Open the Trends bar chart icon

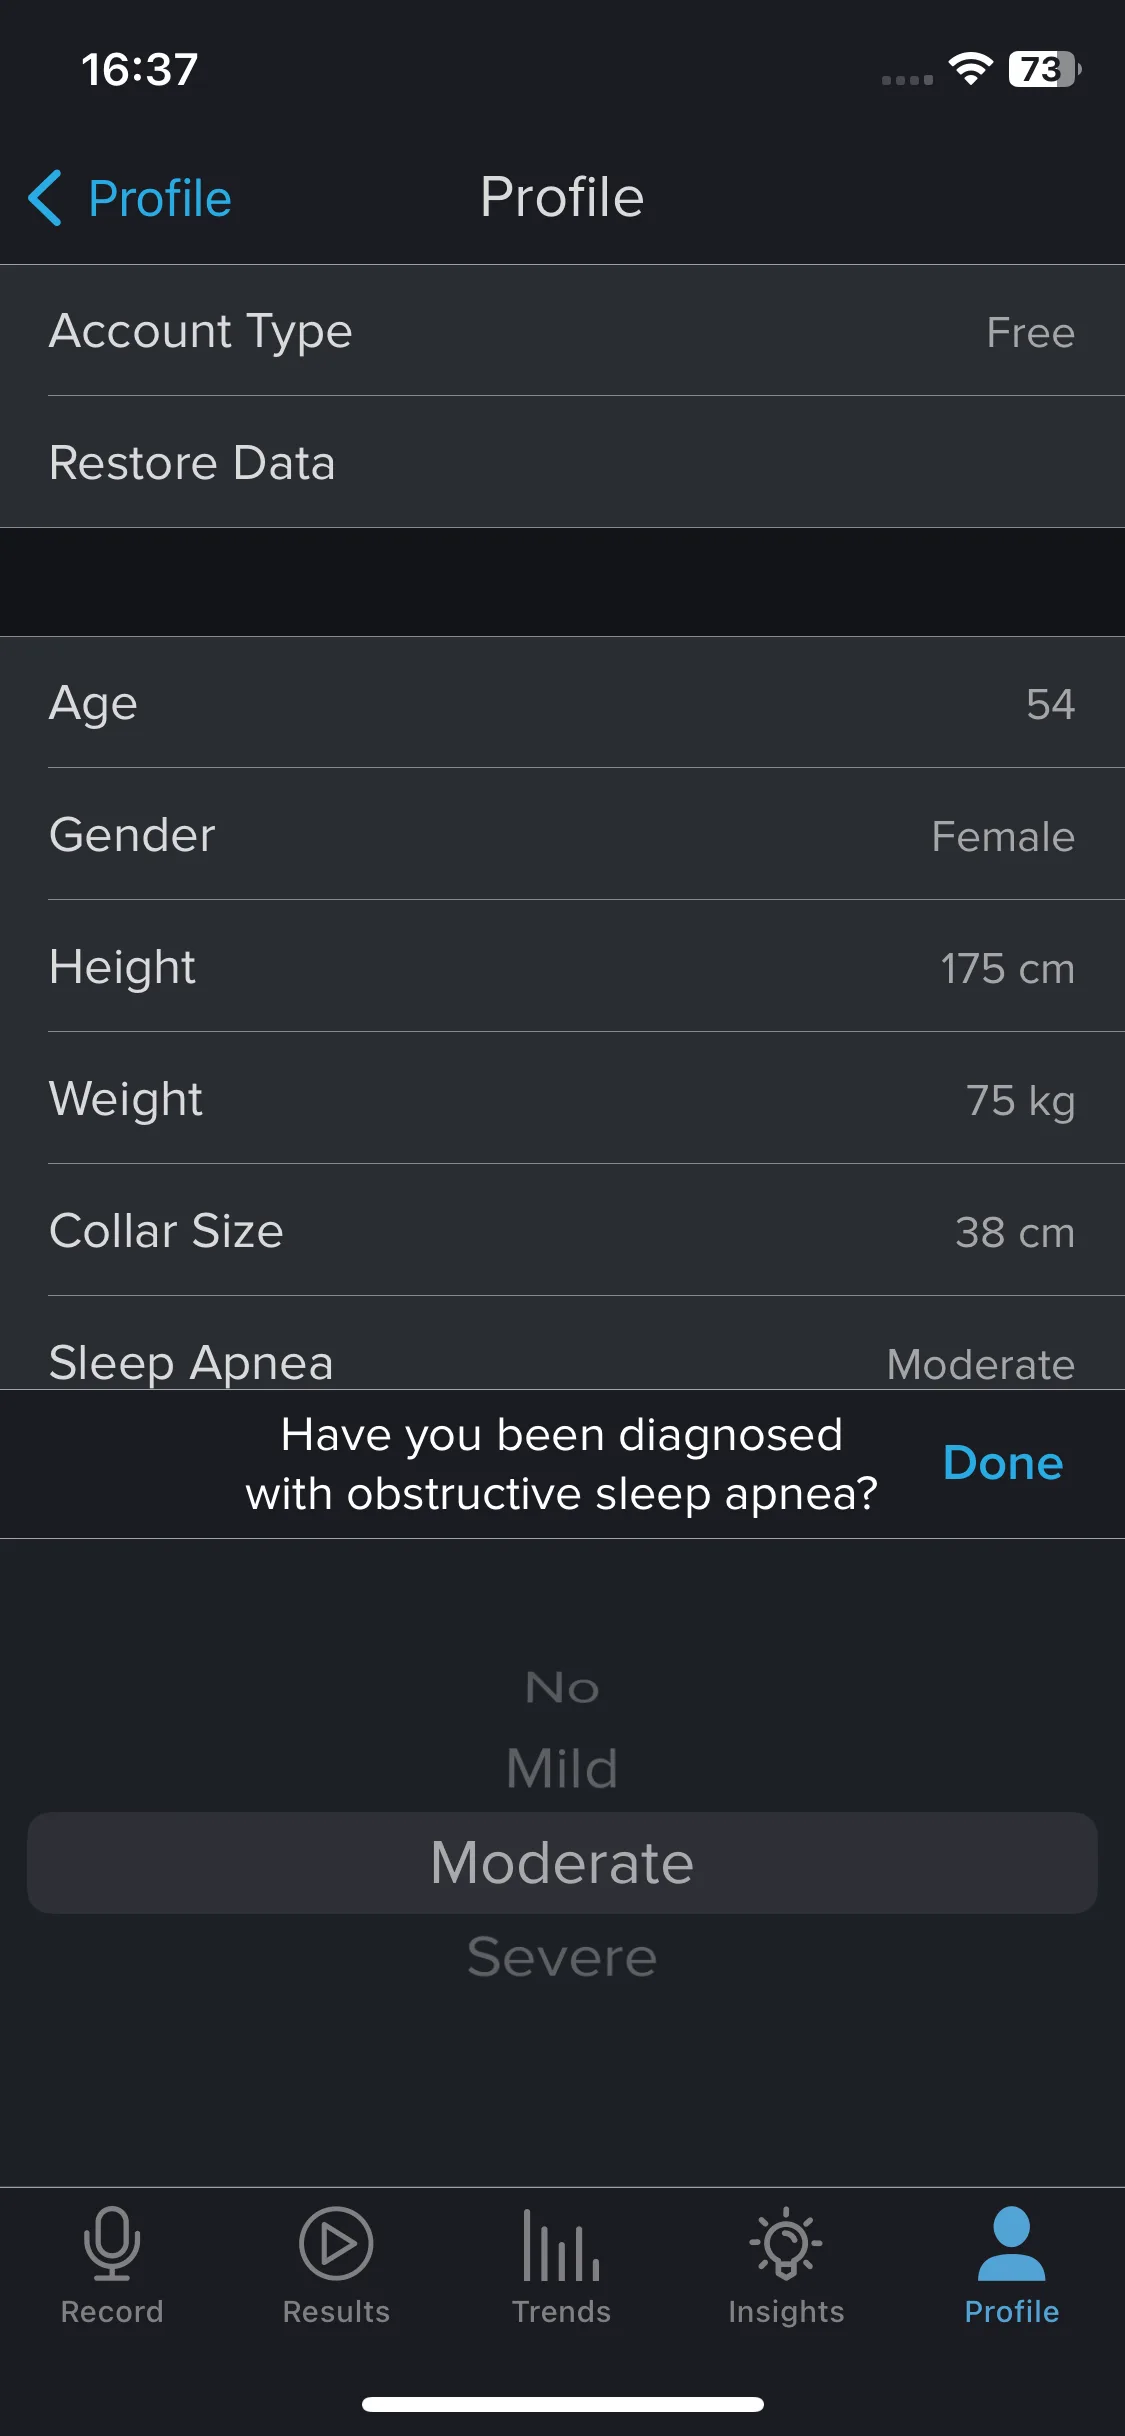[561, 2245]
